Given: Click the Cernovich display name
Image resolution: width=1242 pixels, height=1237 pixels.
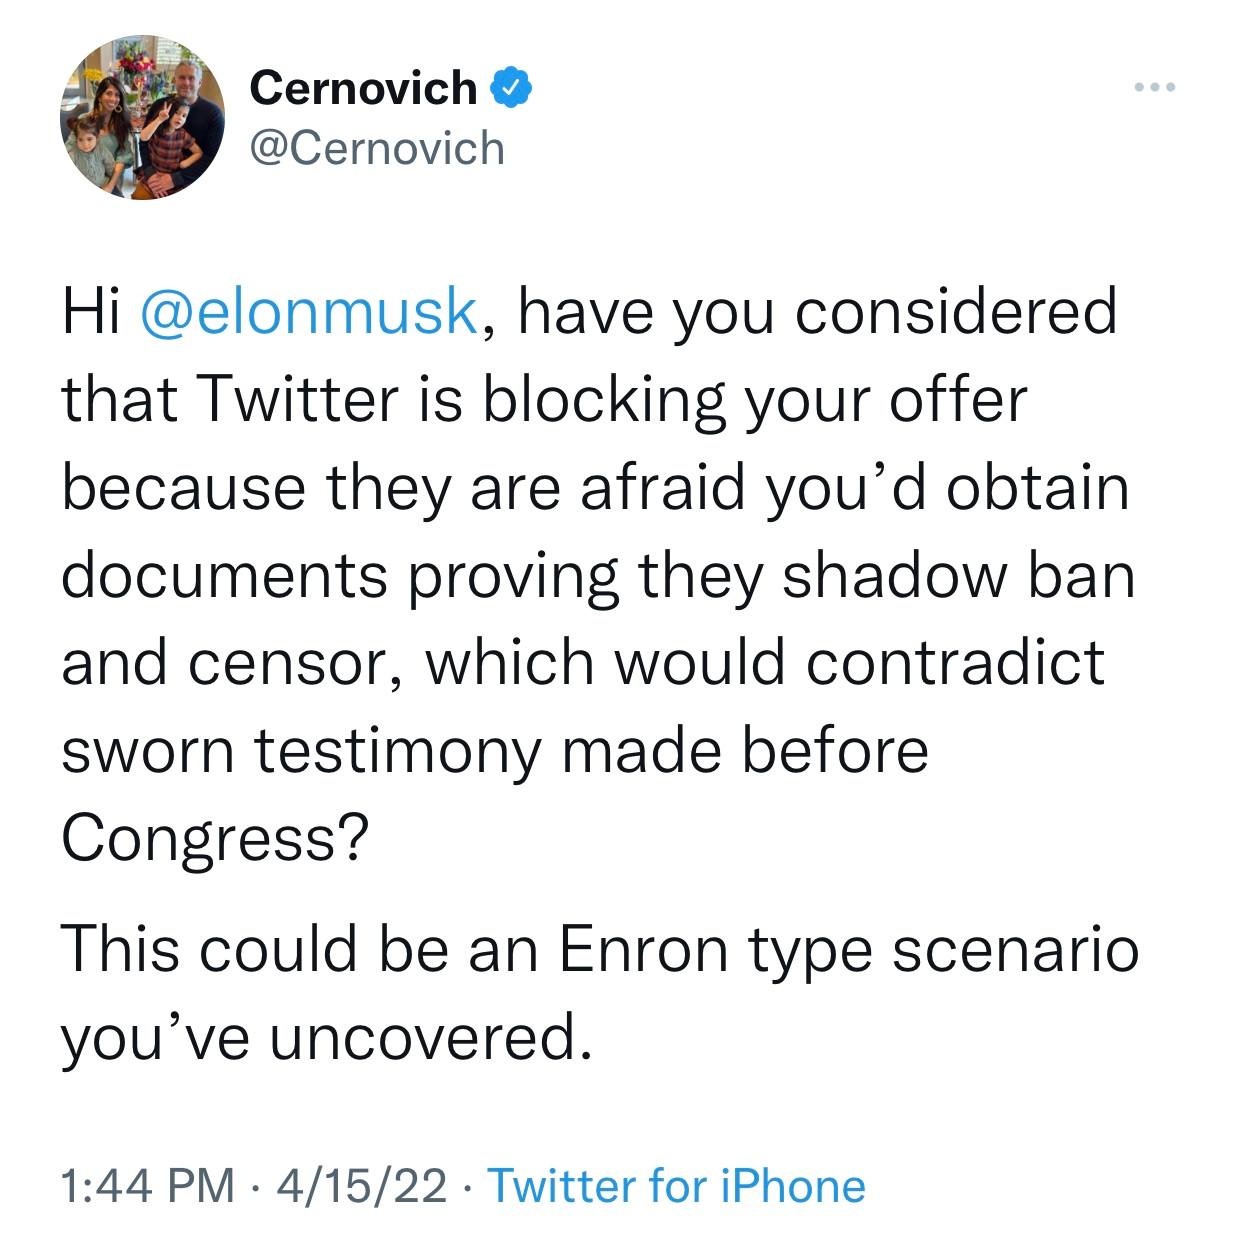Looking at the screenshot, I should tap(364, 88).
